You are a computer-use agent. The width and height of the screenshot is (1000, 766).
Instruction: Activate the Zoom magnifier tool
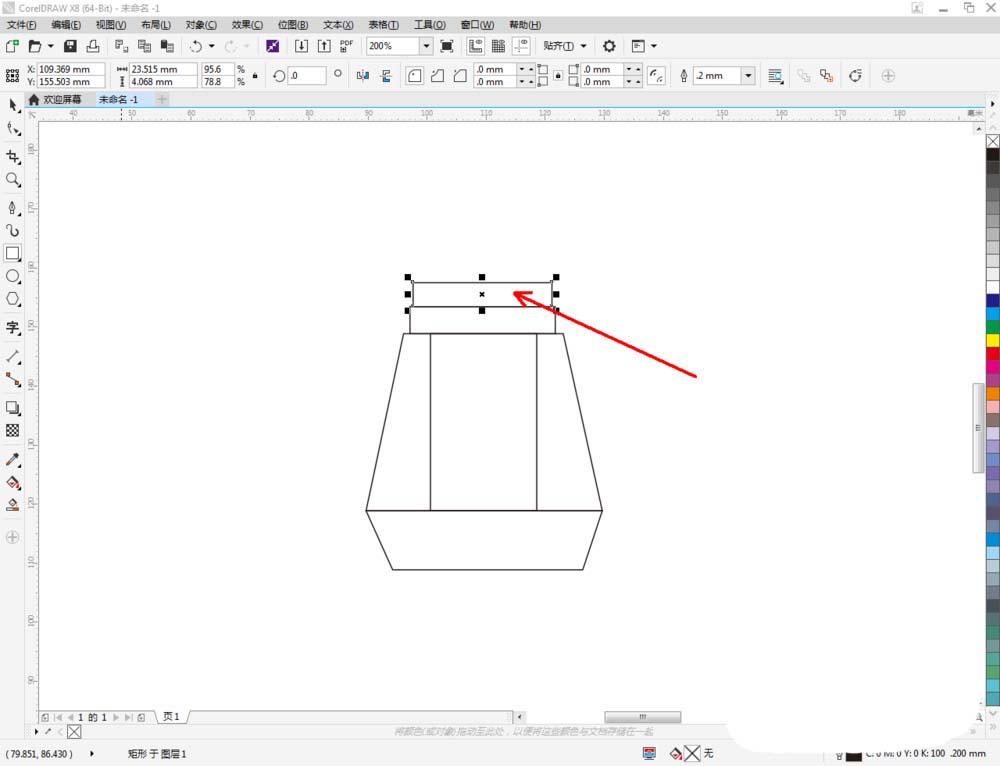click(x=13, y=180)
